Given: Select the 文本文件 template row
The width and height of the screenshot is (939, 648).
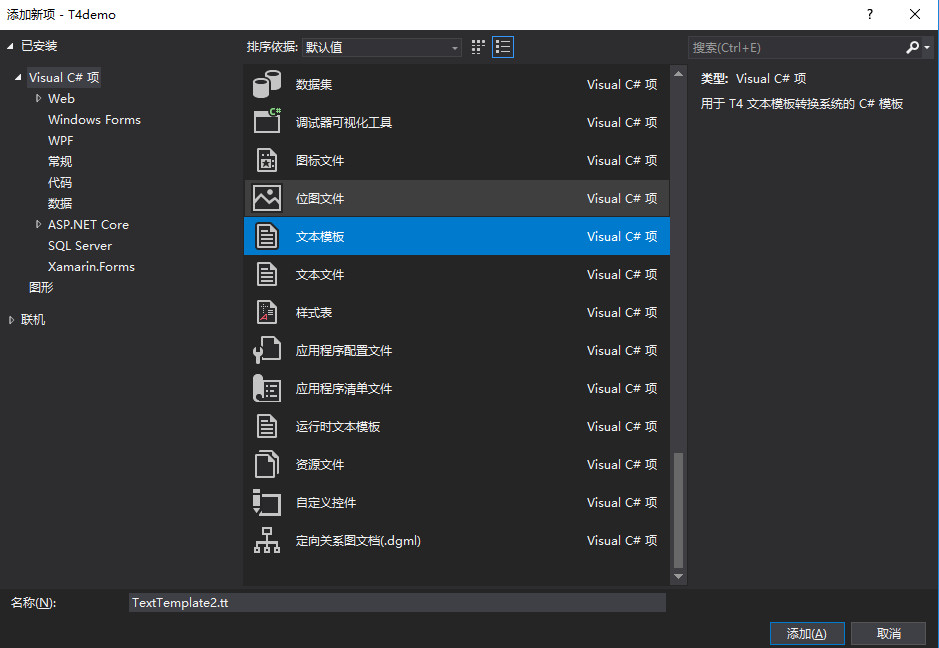Looking at the screenshot, I should (457, 274).
